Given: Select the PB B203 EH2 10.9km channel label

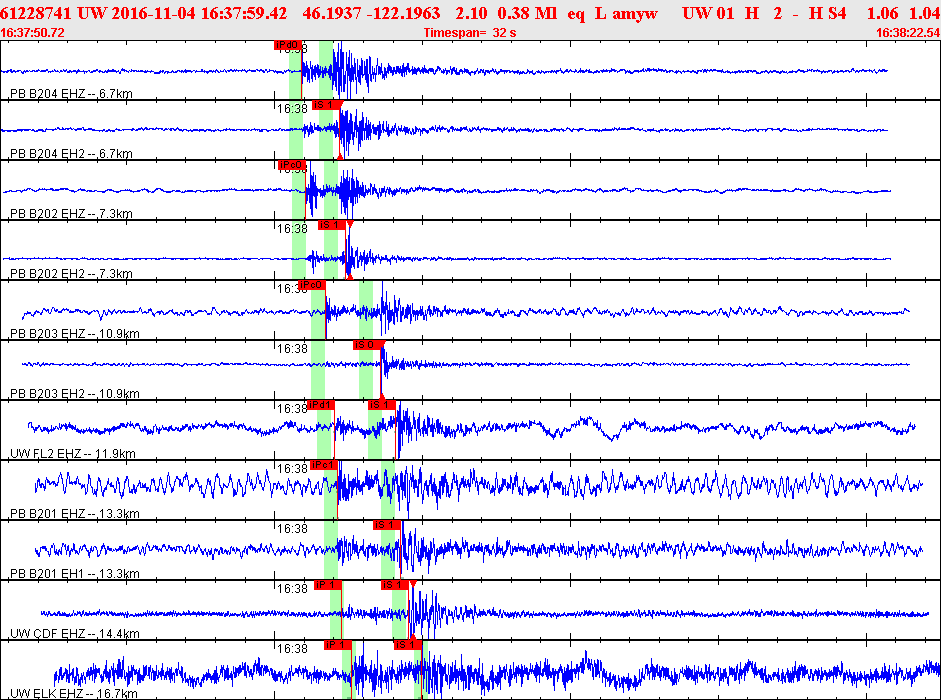Looking at the screenshot, I should [74, 394].
